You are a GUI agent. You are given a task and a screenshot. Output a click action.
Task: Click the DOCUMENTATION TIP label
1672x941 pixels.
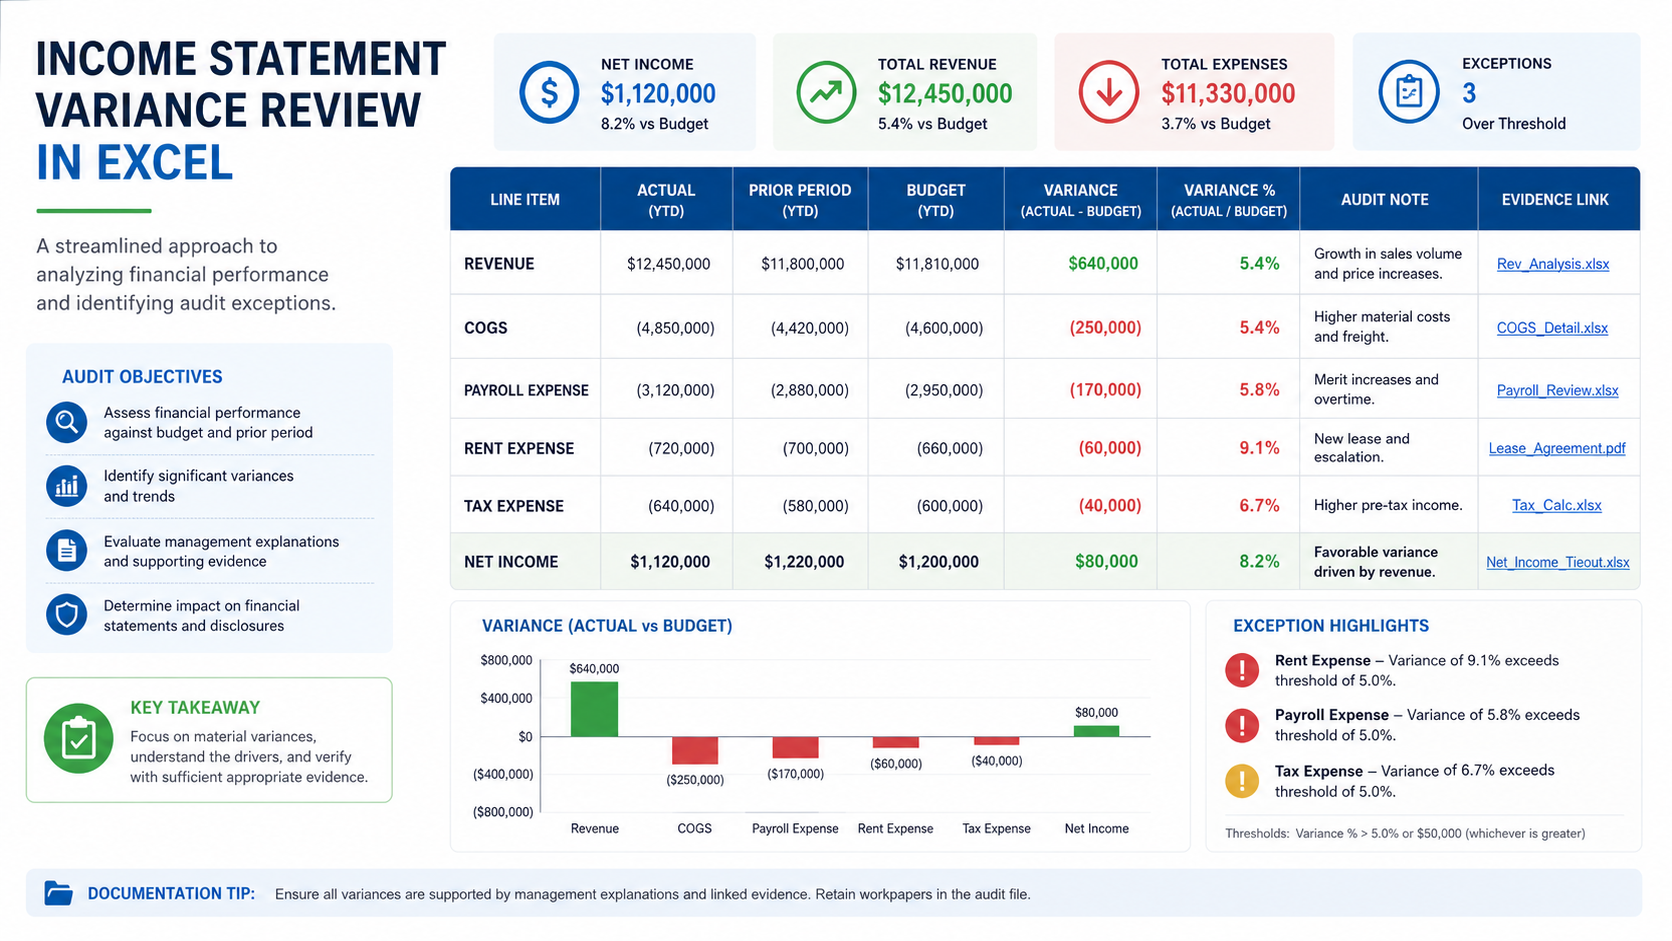pos(171,894)
